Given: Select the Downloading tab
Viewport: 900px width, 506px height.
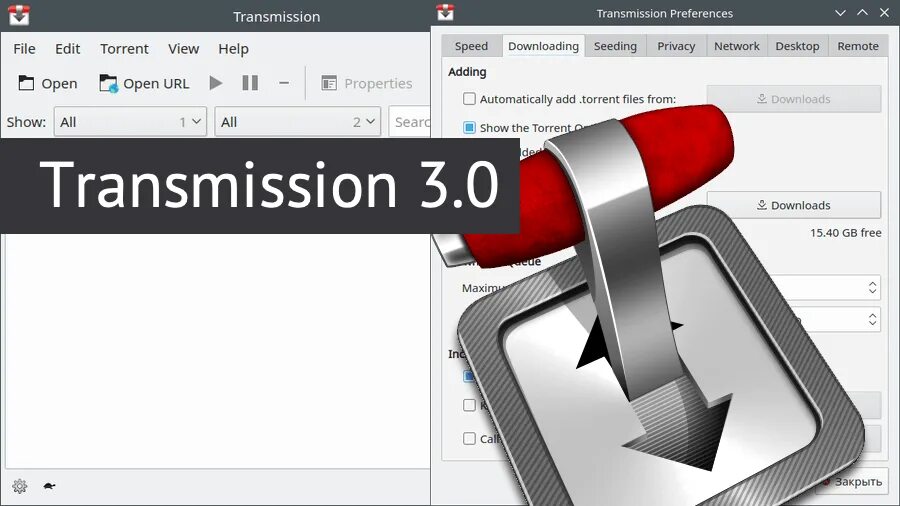Looking at the screenshot, I should pyautogui.click(x=543, y=46).
